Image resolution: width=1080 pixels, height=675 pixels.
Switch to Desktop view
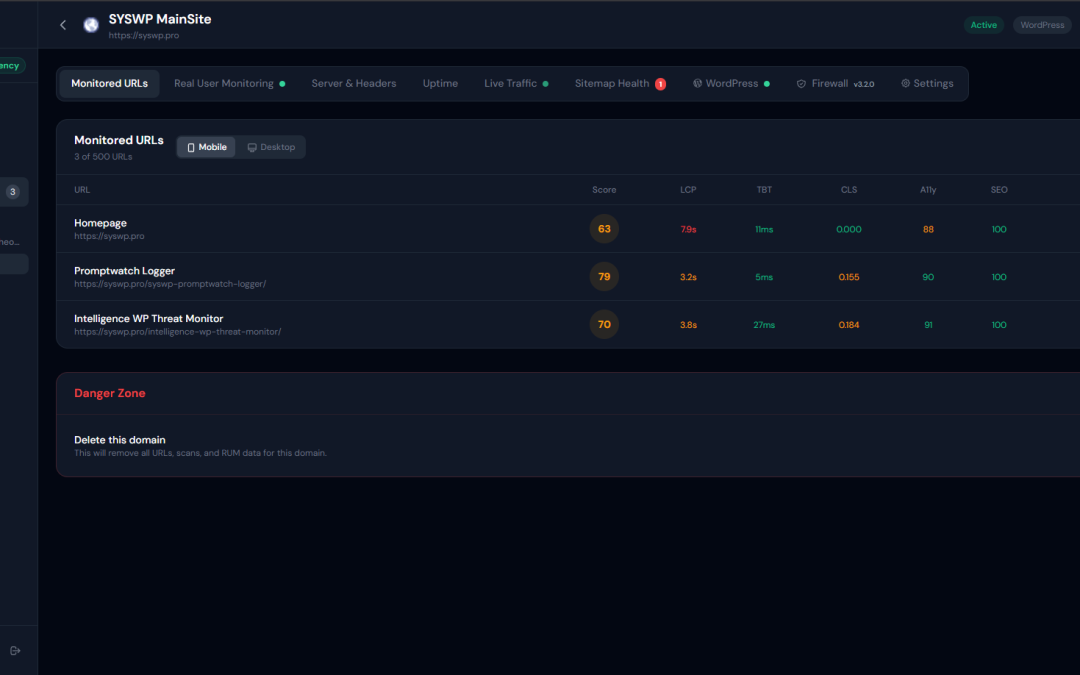pos(271,147)
